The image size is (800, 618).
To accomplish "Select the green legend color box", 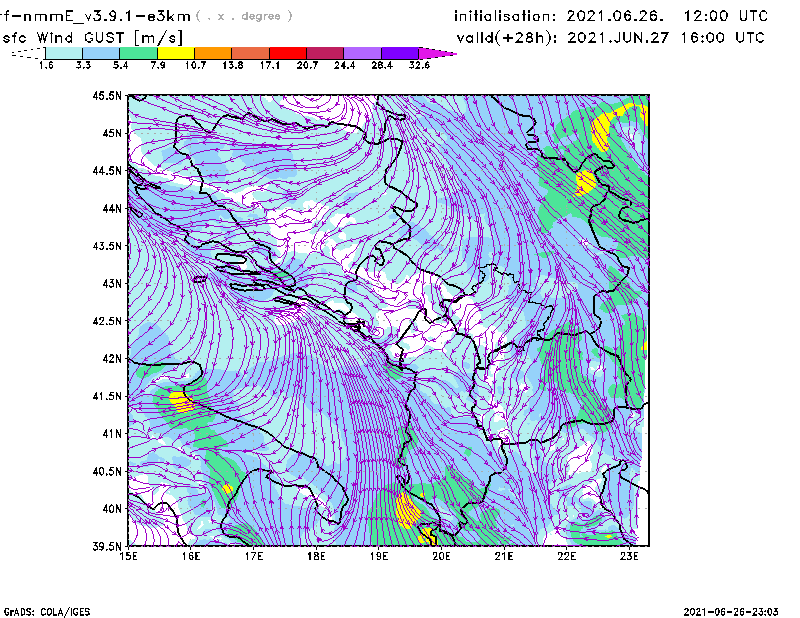I will point(139,53).
